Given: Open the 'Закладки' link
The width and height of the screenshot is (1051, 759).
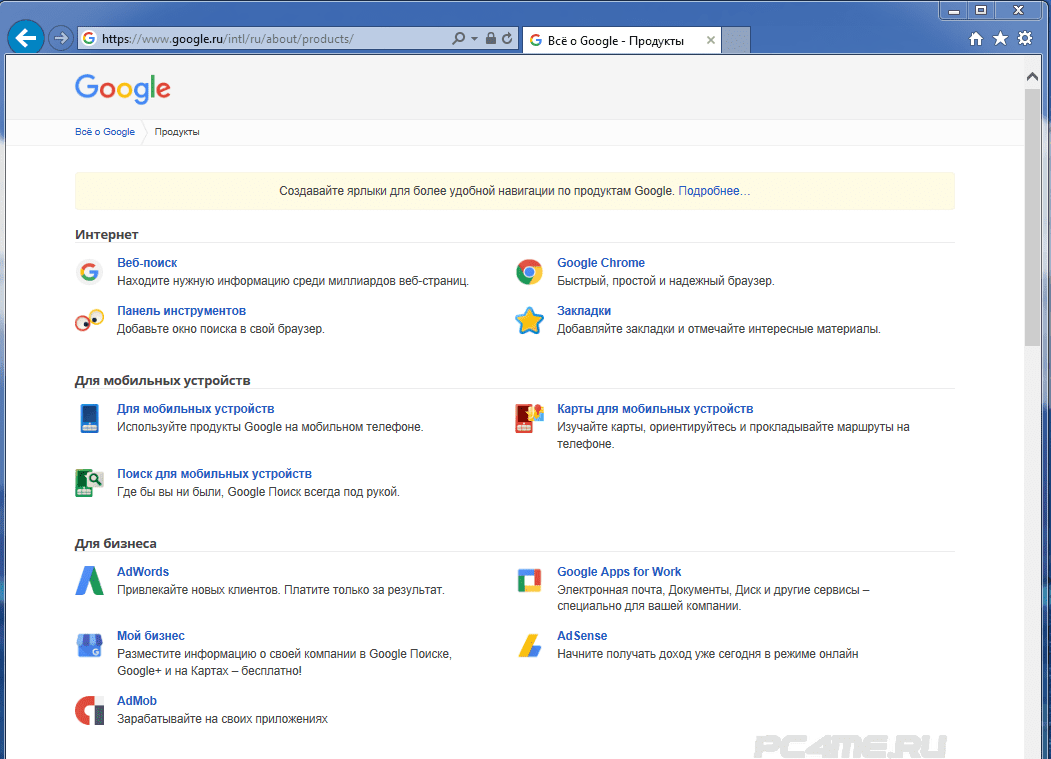Looking at the screenshot, I should (584, 311).
